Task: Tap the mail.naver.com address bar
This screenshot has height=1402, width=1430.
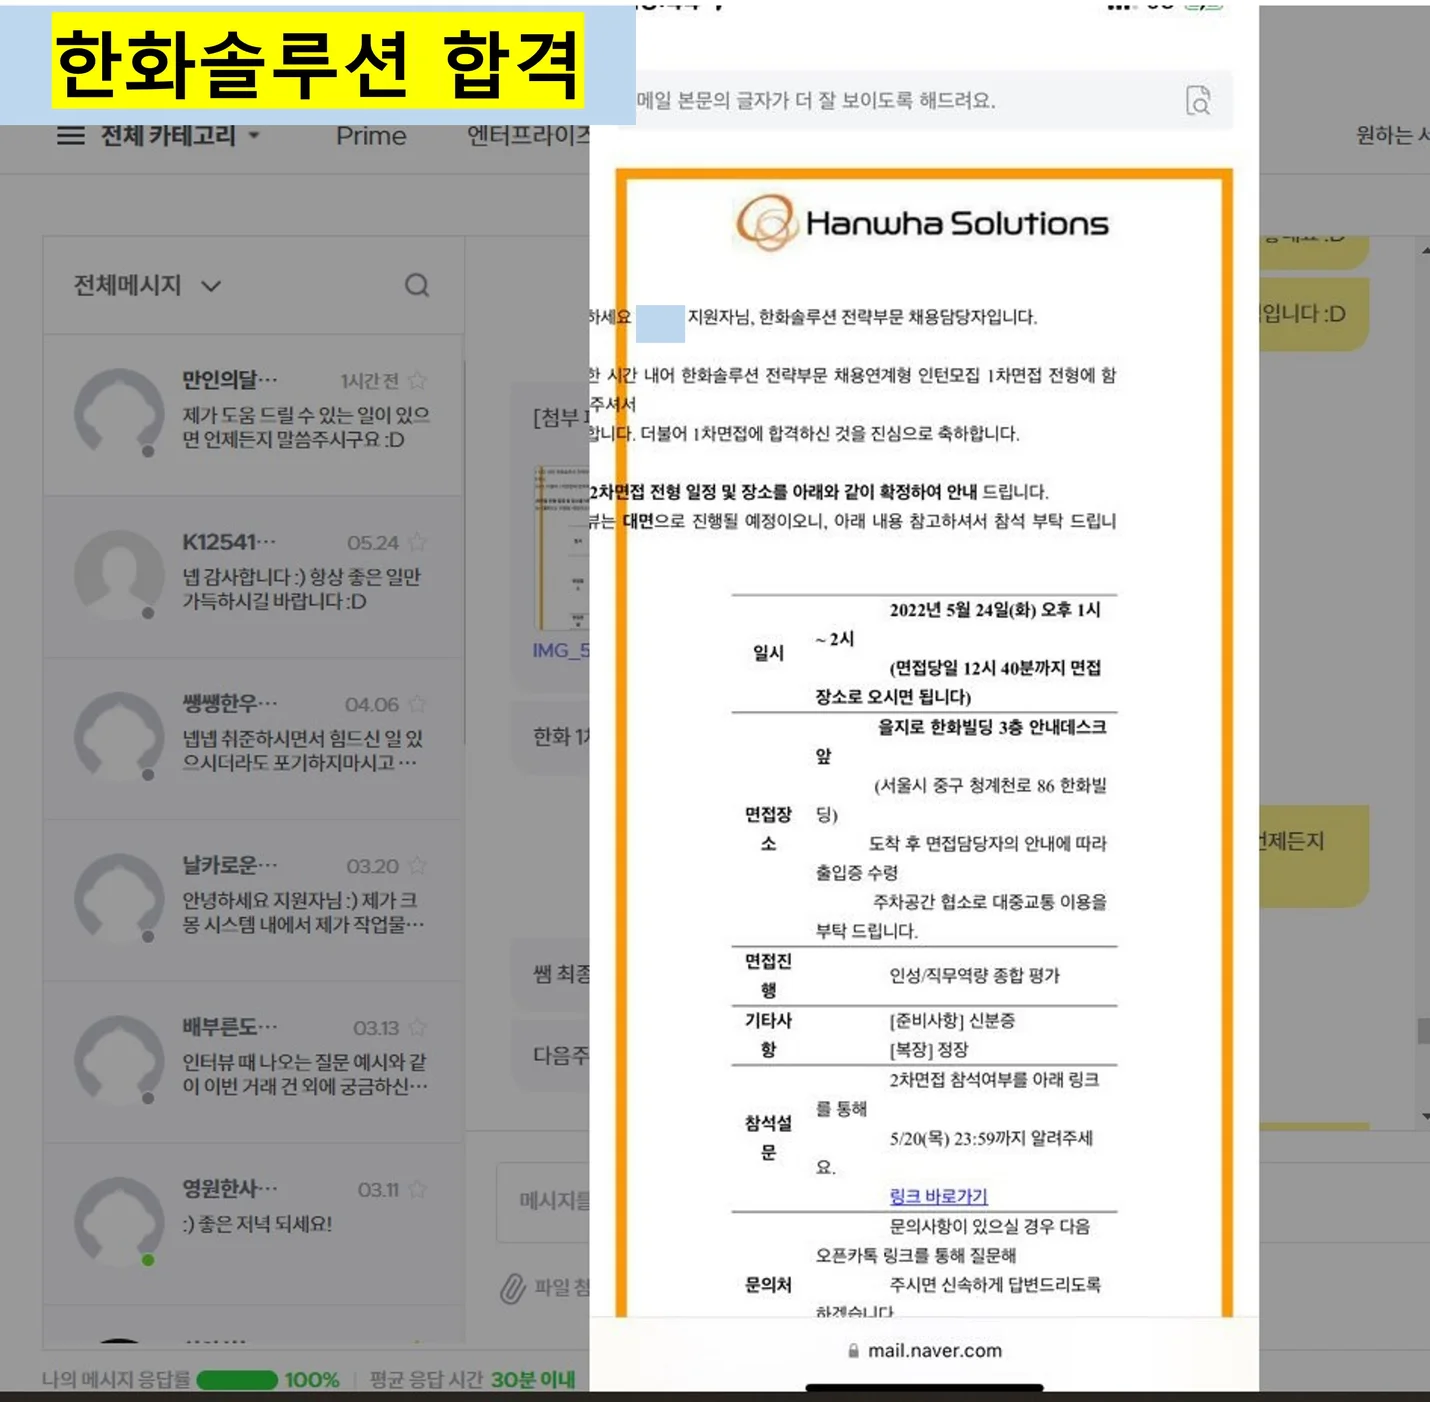Action: pos(924,1351)
